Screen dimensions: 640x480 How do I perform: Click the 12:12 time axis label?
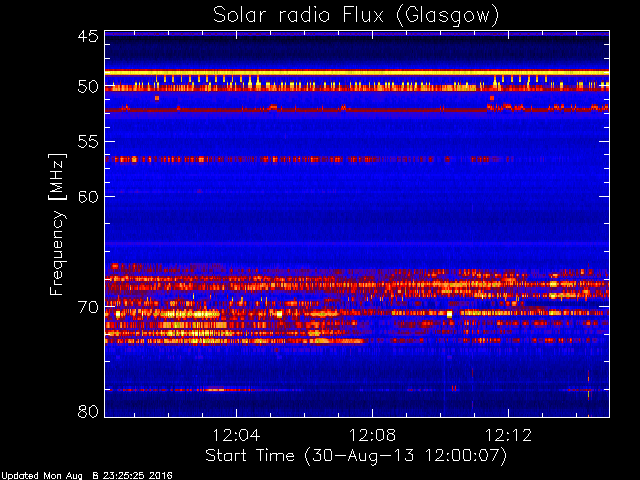(x=508, y=436)
